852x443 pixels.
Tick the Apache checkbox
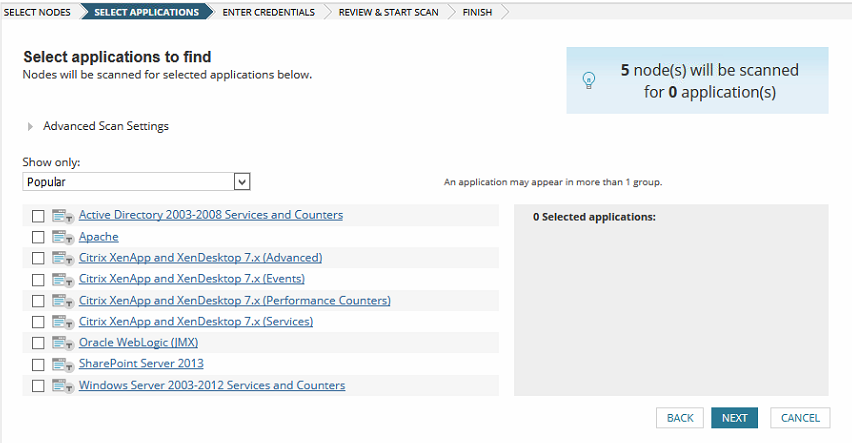38,238
